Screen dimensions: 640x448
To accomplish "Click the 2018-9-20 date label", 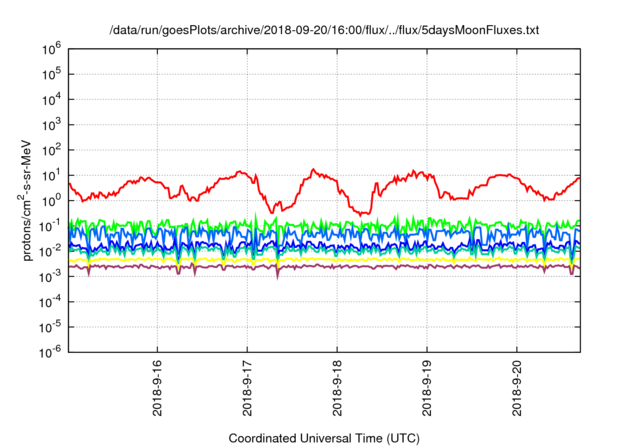I will point(517,388).
